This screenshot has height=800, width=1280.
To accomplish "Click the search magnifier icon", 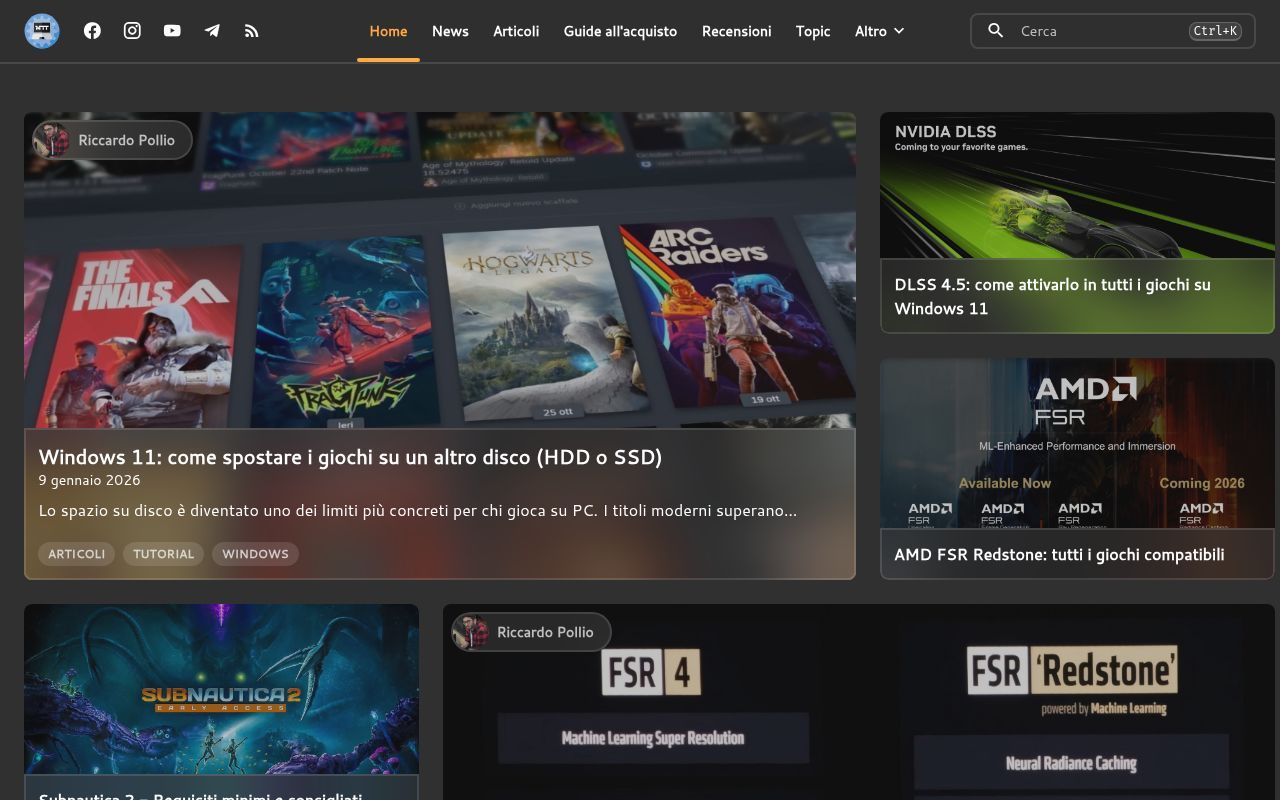I will coord(995,31).
